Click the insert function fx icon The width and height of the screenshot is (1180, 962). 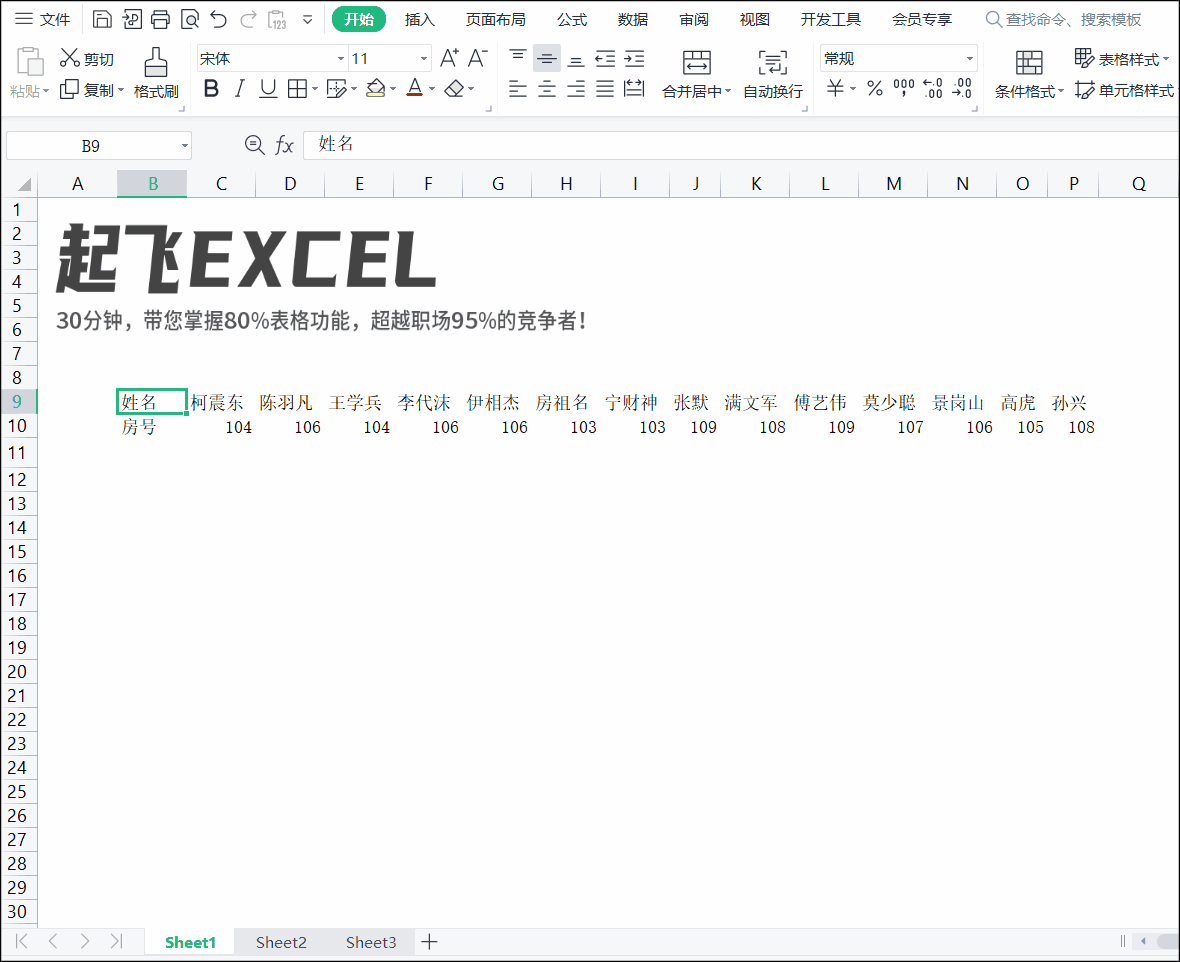click(x=284, y=145)
